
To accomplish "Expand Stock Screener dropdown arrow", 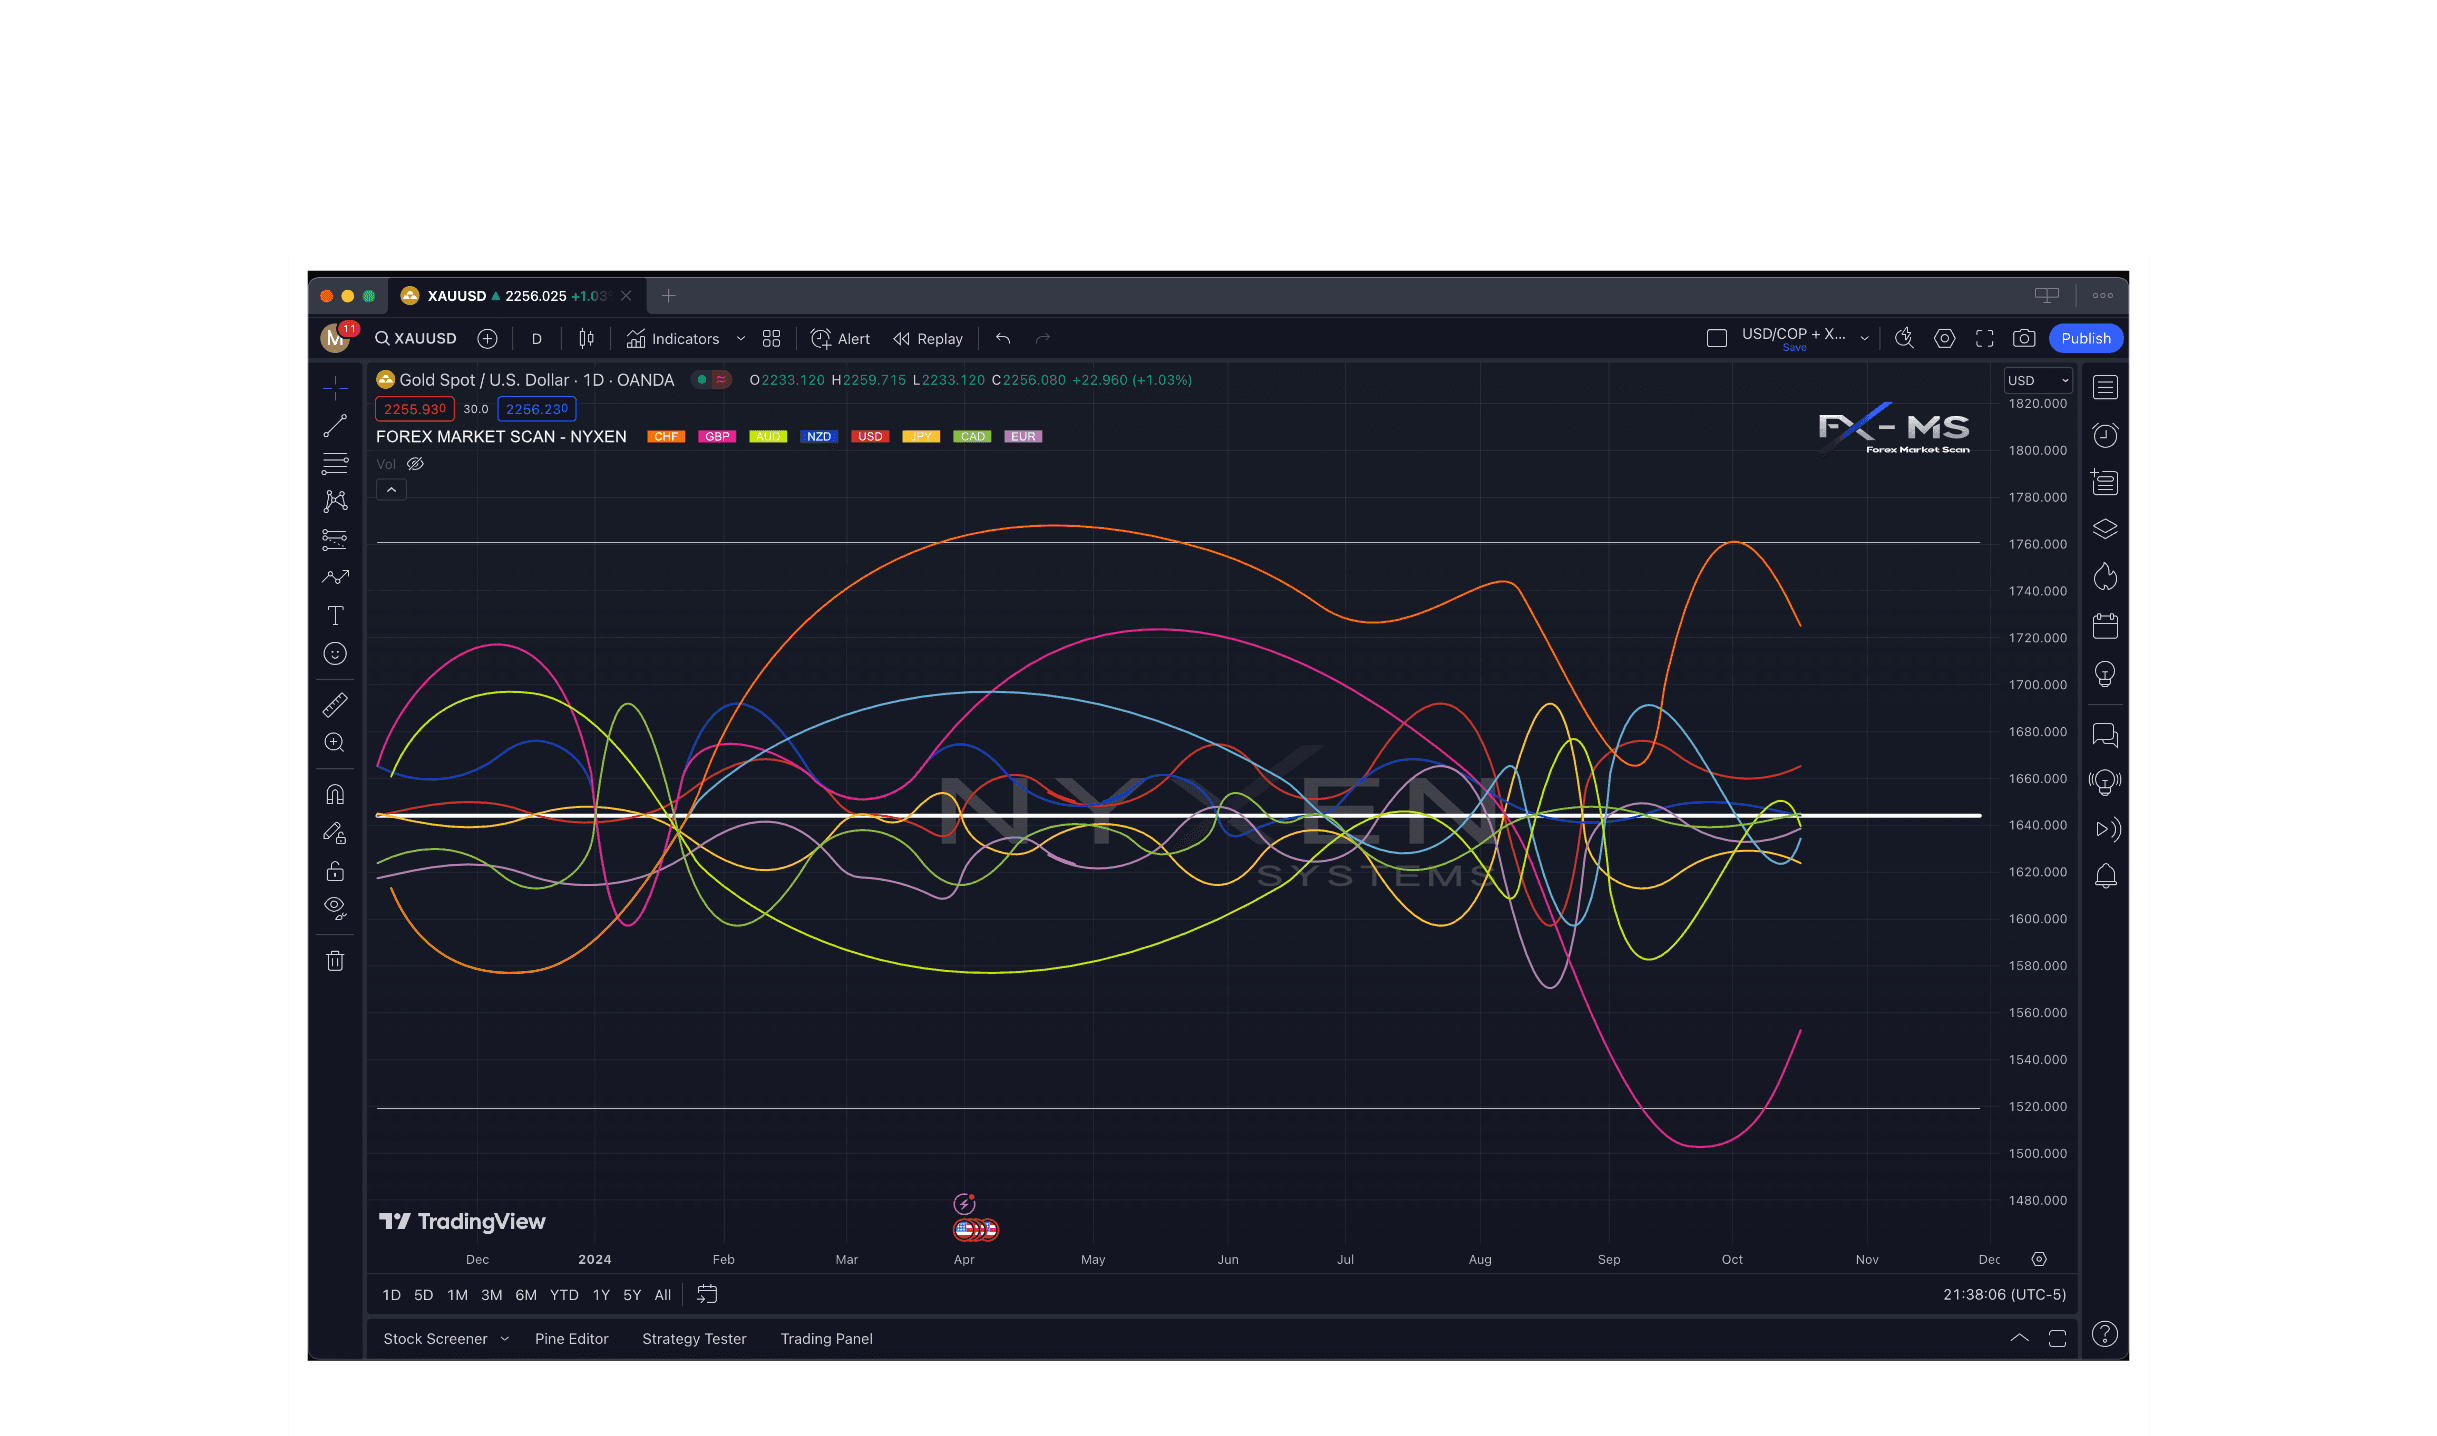I will click(505, 1339).
